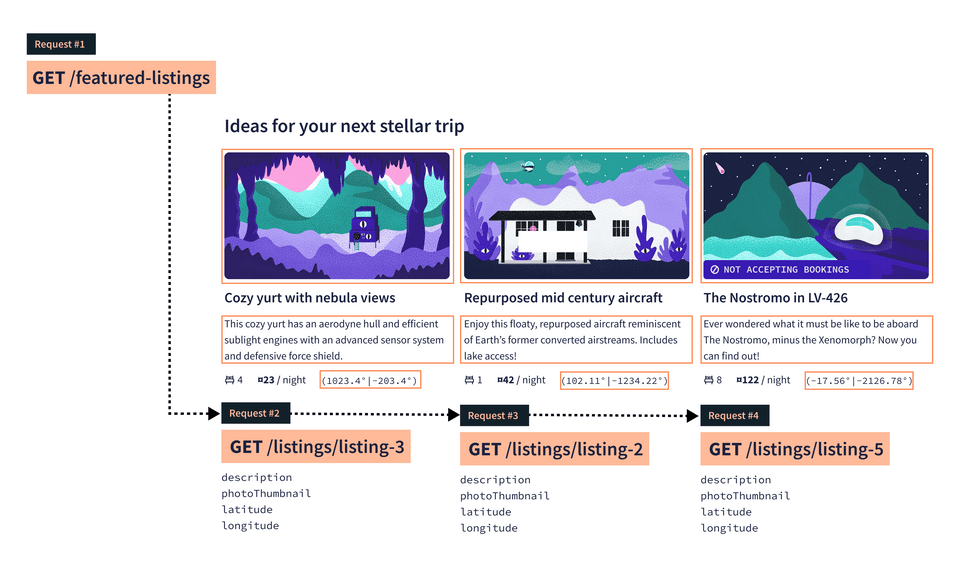Click the yurt coordinates (1023.4°|-203.4°)

[370, 380]
